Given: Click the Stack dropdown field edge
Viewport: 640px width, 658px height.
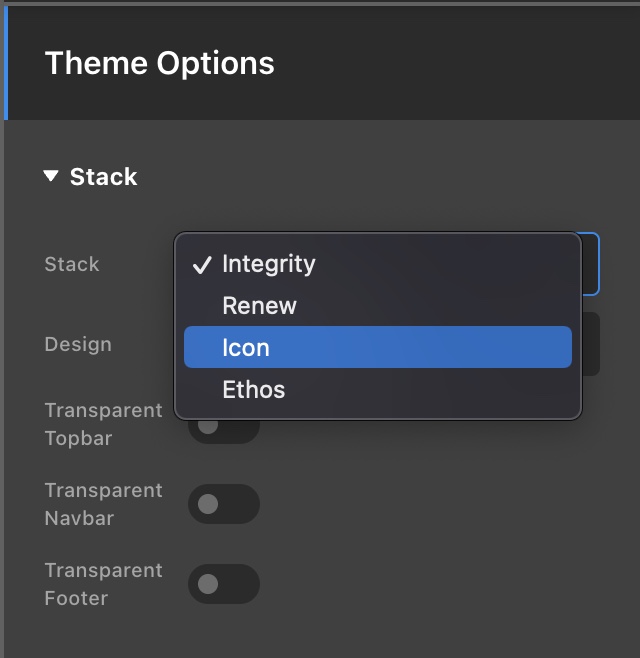Looking at the screenshot, I should (x=591, y=264).
